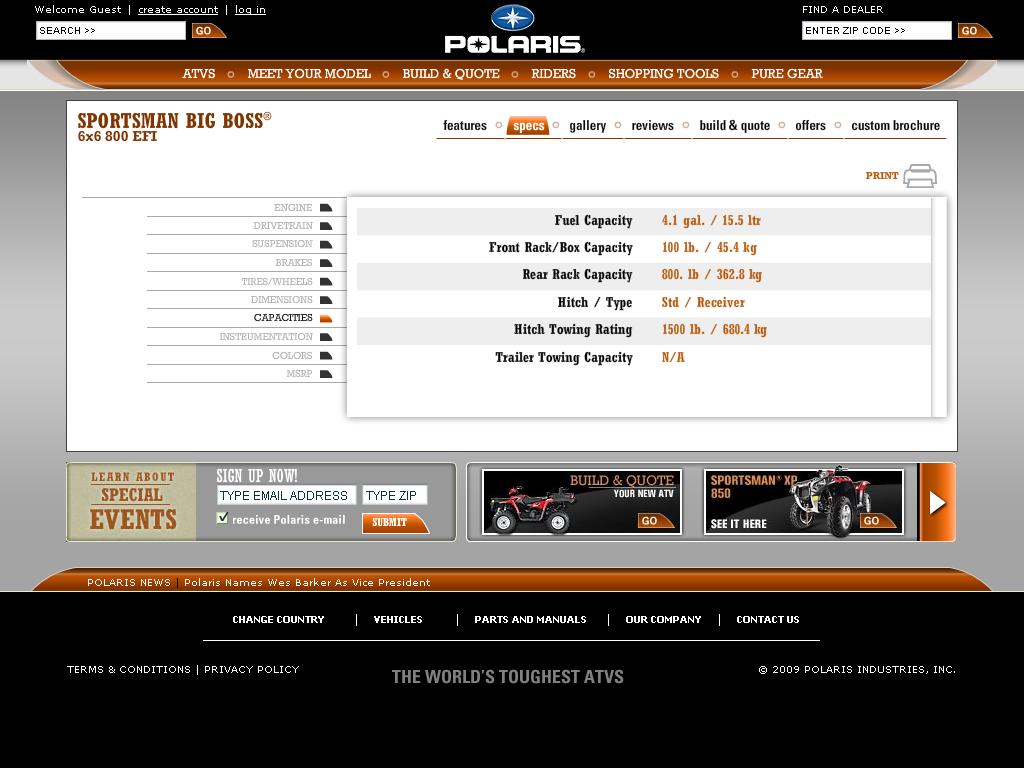This screenshot has width=1024, height=768.
Task: Click VEHICLES footer link
Action: pos(398,620)
